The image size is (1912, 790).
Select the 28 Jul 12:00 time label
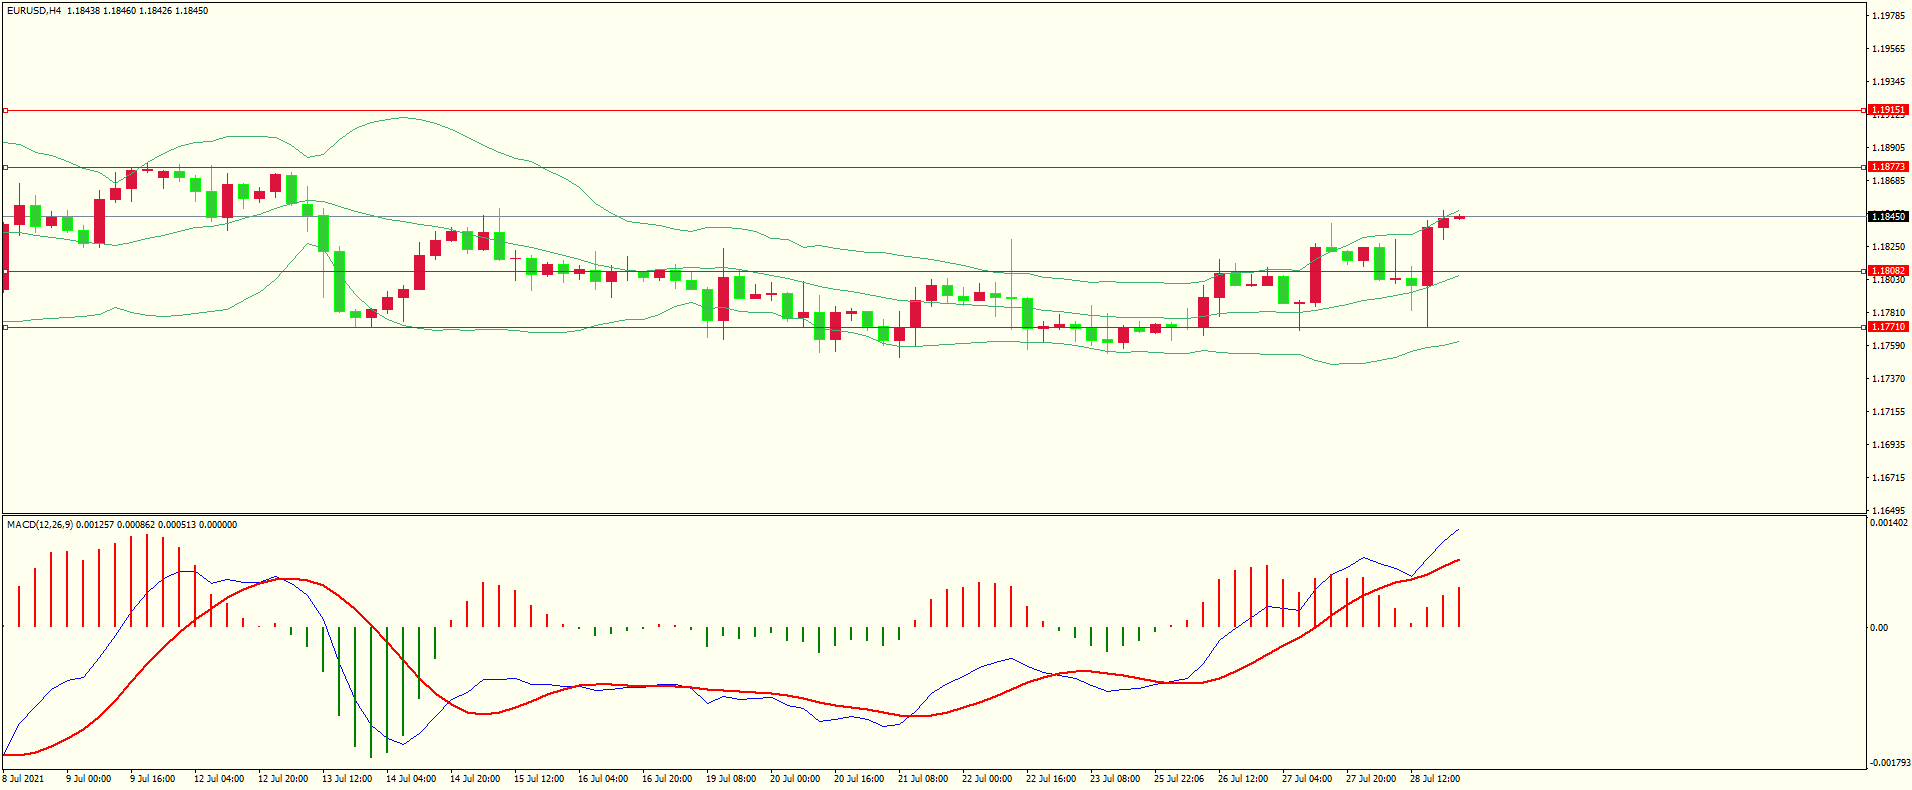coord(1435,779)
